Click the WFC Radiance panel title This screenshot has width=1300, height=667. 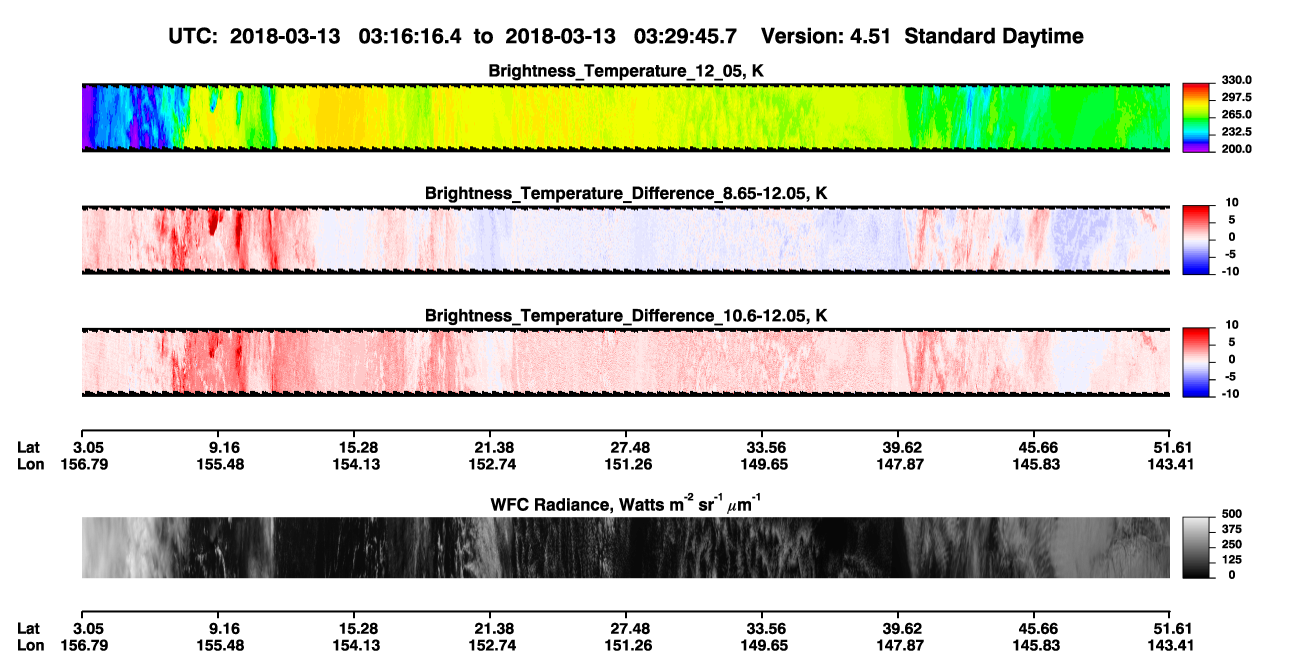point(625,503)
